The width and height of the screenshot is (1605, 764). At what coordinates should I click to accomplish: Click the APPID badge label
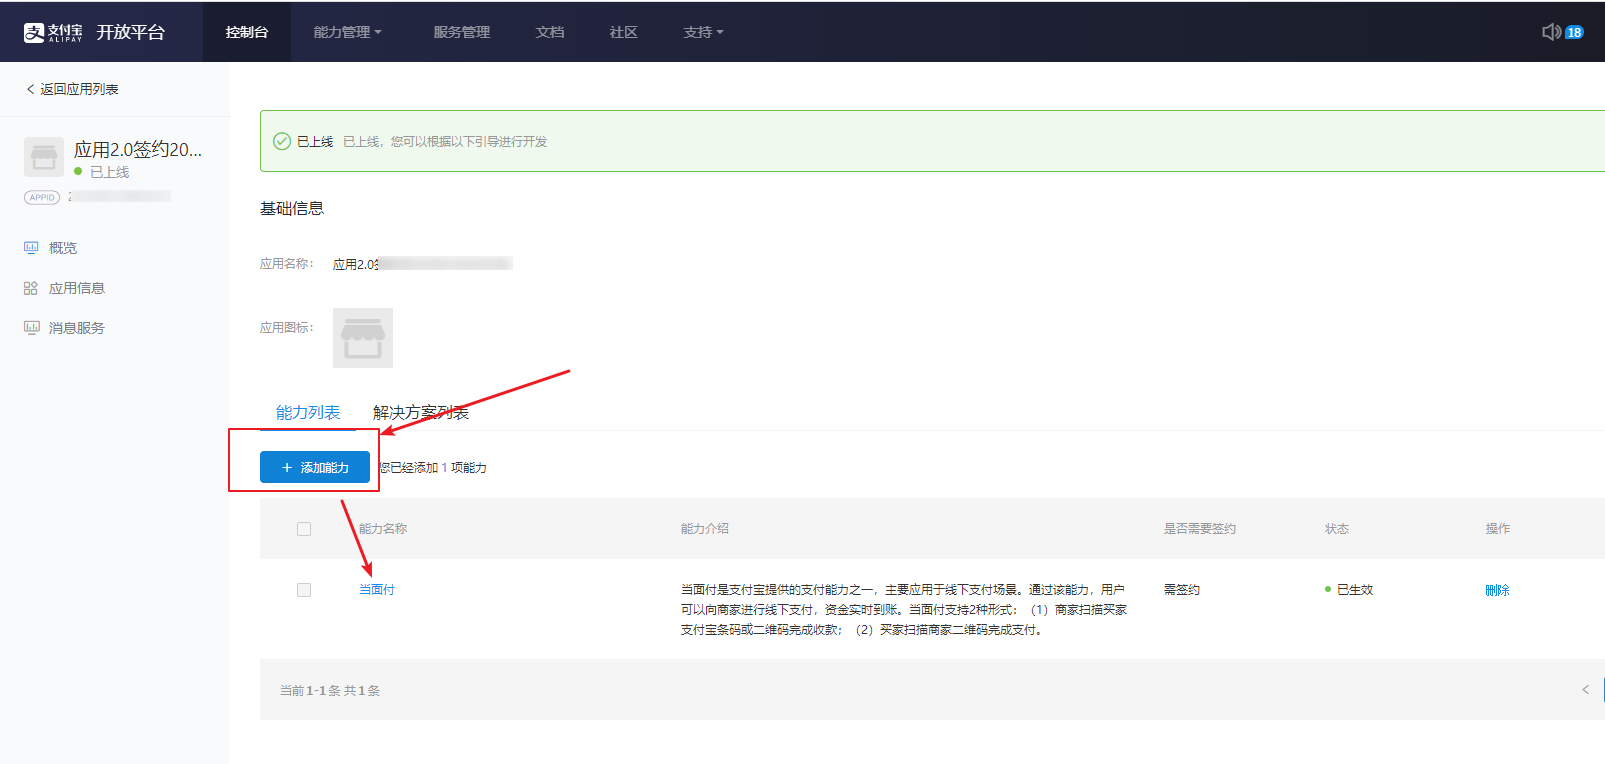[42, 197]
